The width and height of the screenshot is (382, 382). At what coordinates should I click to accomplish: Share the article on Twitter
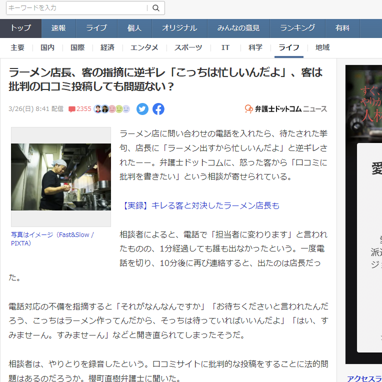[142, 109]
